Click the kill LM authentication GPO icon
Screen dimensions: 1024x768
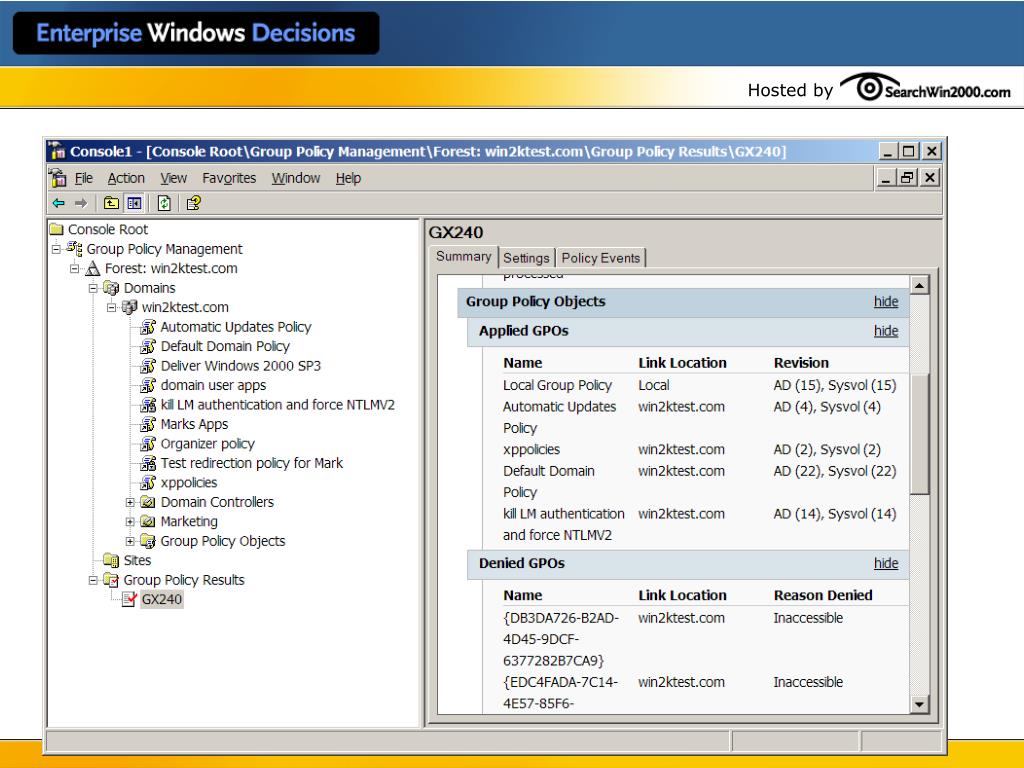(148, 405)
